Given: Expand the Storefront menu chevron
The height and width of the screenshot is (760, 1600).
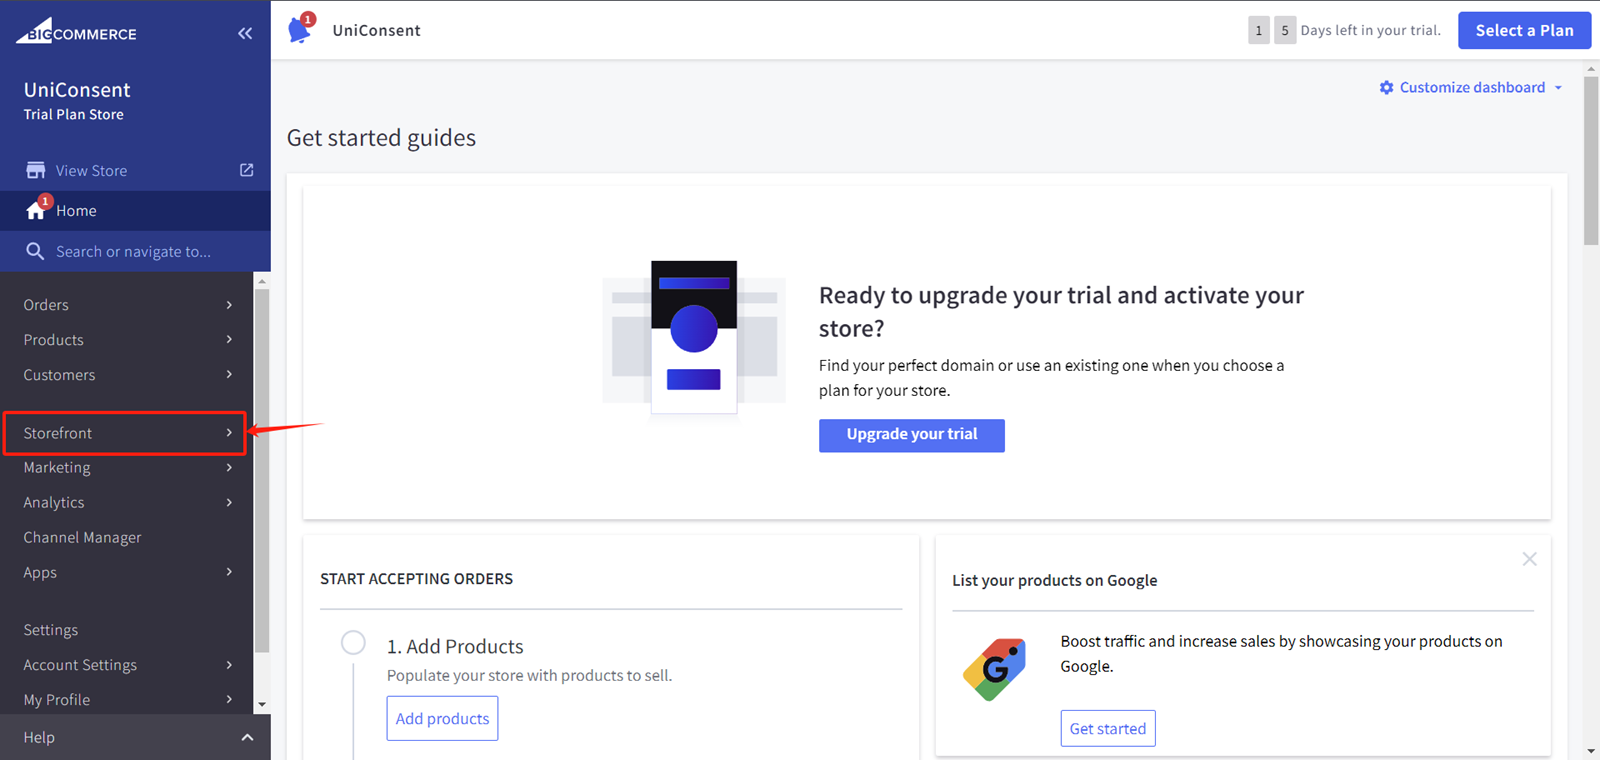Looking at the screenshot, I should tap(229, 433).
